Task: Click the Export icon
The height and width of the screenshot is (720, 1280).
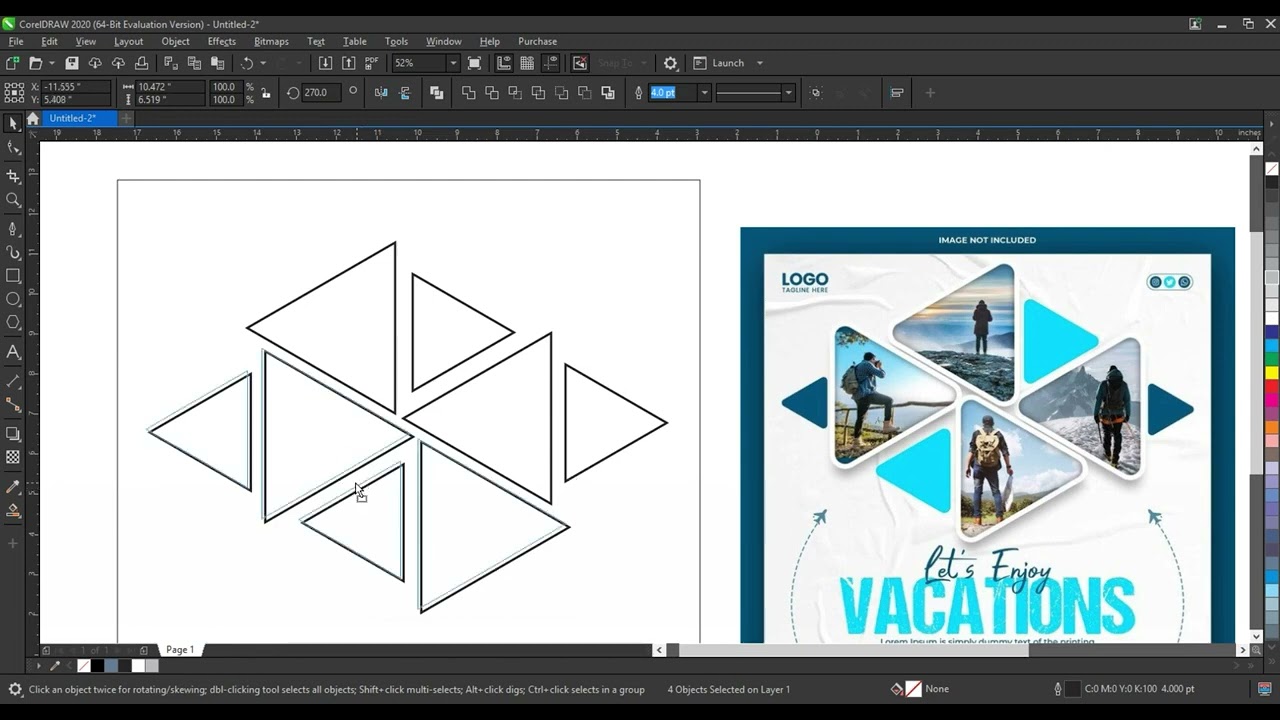Action: (x=348, y=63)
